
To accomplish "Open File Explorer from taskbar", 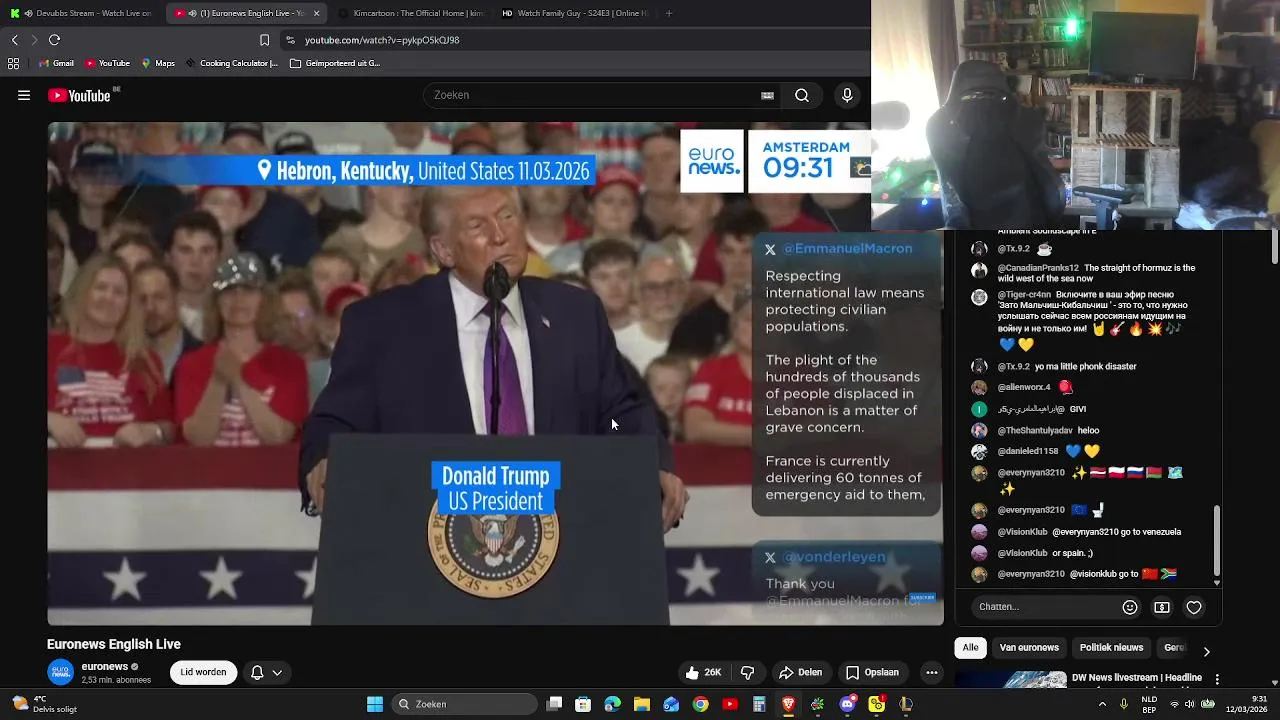I will (642, 704).
